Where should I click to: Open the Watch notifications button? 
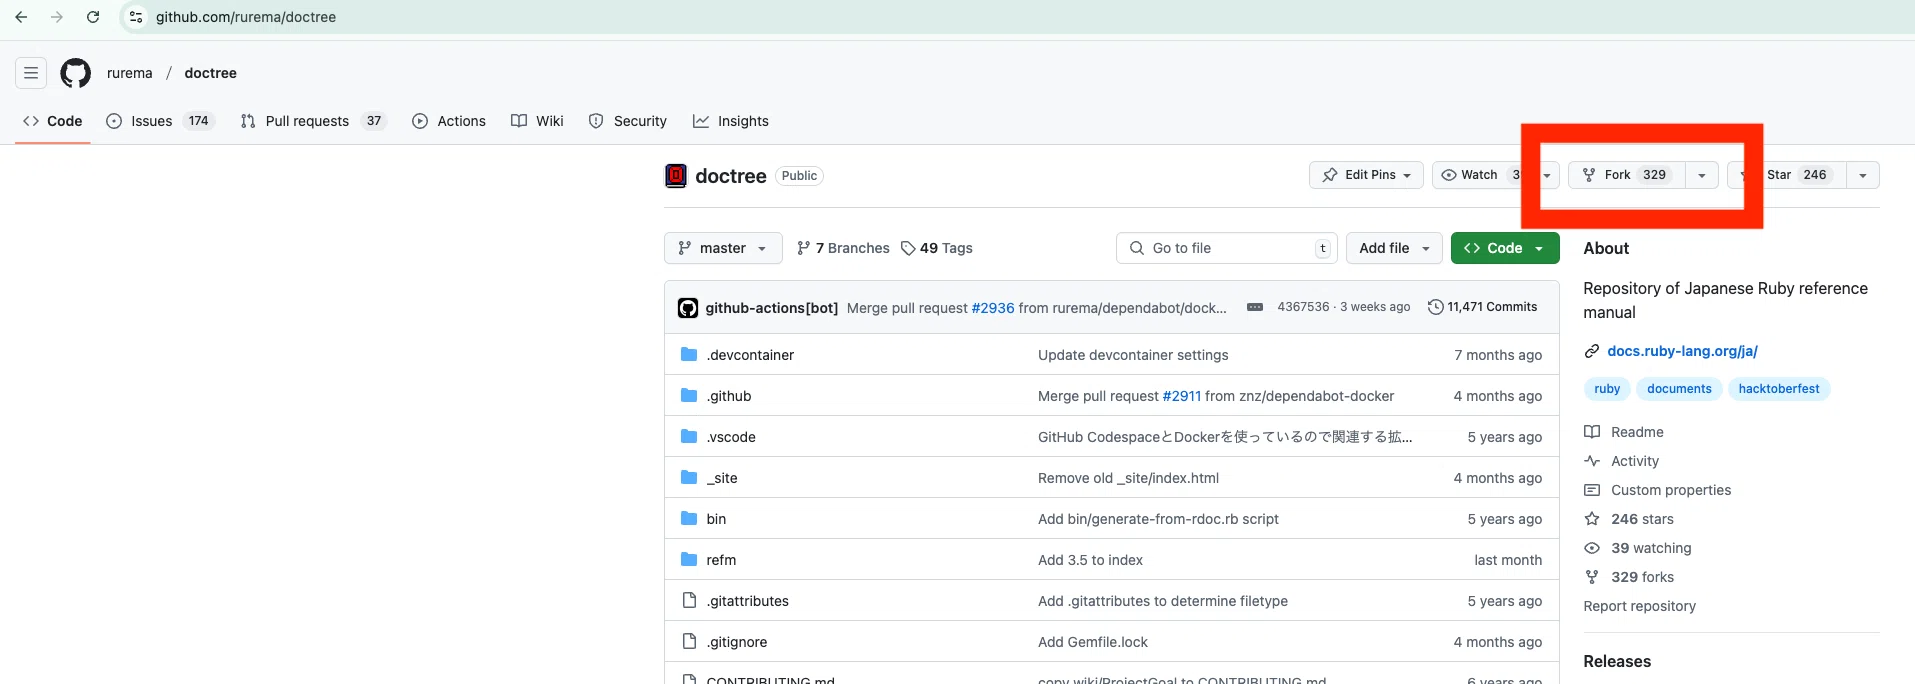pos(1478,175)
